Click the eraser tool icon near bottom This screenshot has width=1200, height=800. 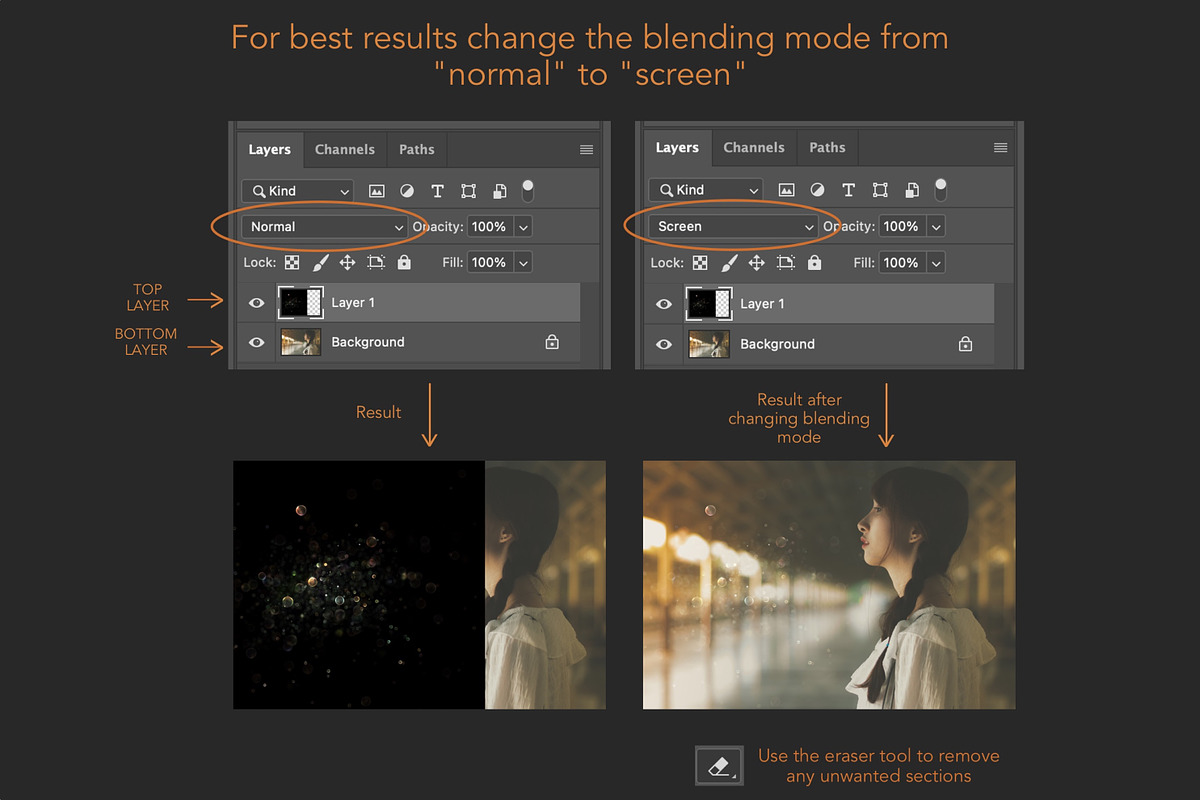pyautogui.click(x=718, y=765)
